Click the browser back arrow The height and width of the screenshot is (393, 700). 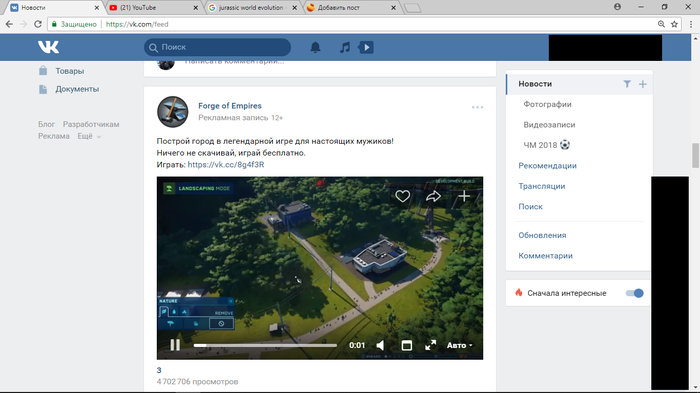pos(9,24)
